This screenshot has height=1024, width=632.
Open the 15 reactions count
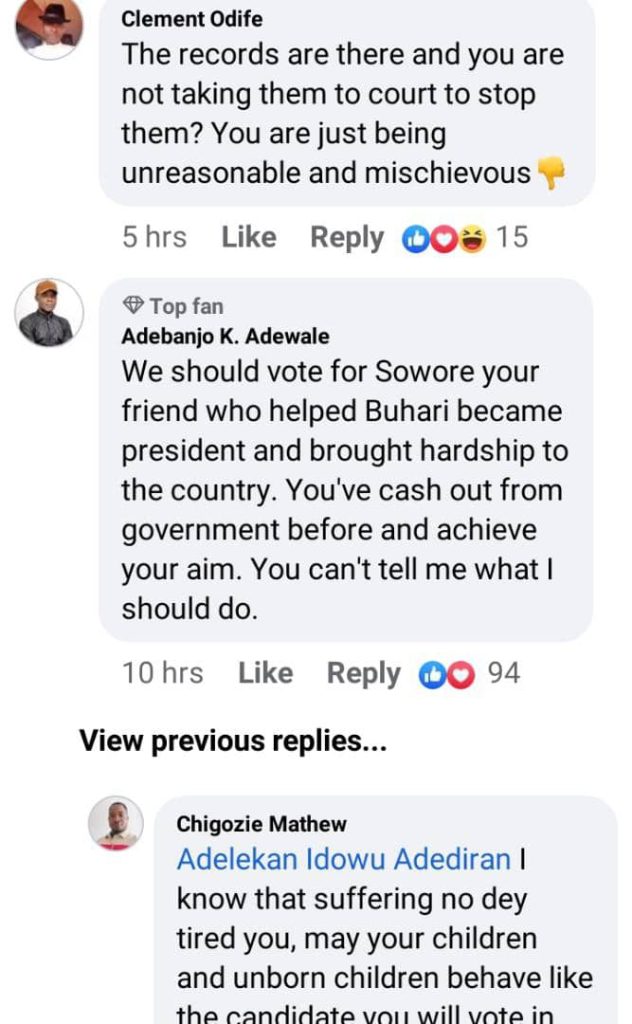tap(512, 237)
